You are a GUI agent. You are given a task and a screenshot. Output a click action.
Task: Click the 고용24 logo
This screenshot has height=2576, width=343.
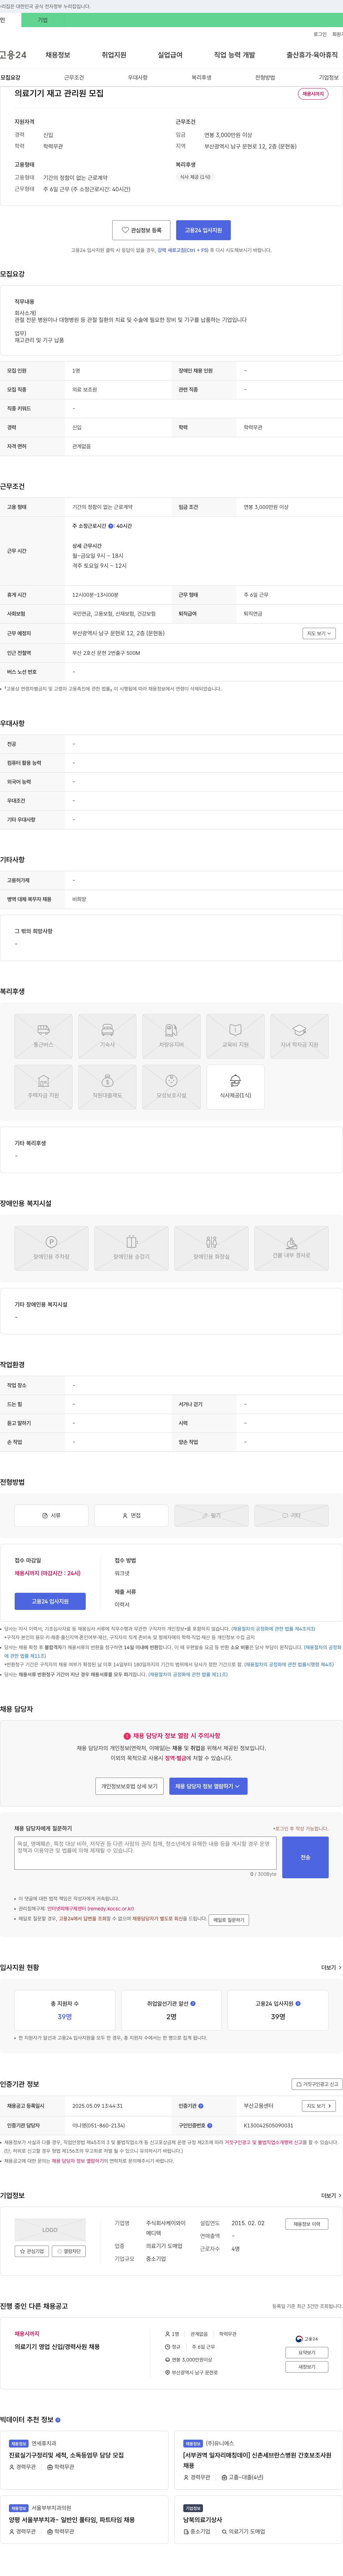point(13,55)
